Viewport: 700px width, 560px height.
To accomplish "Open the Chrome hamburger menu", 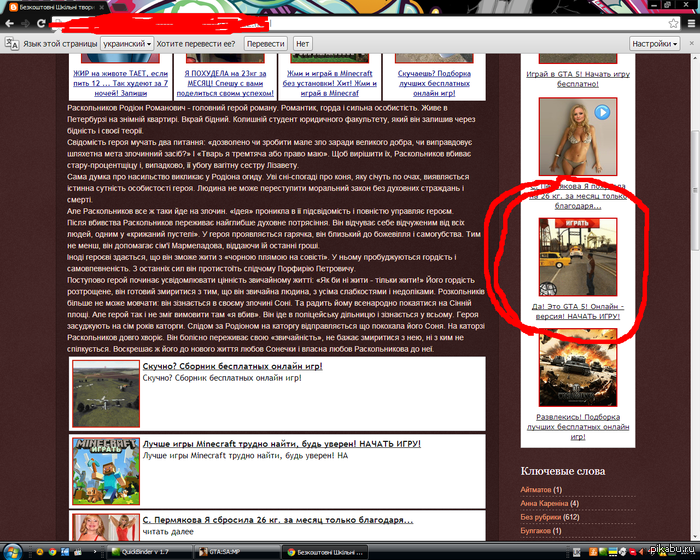I will [x=691, y=24].
